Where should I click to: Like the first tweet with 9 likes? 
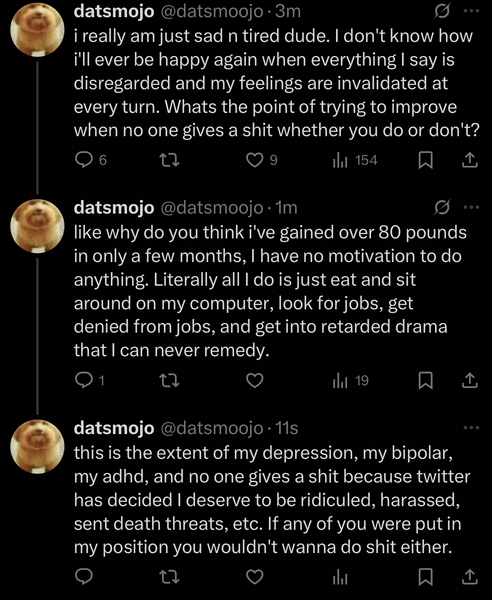(x=254, y=160)
